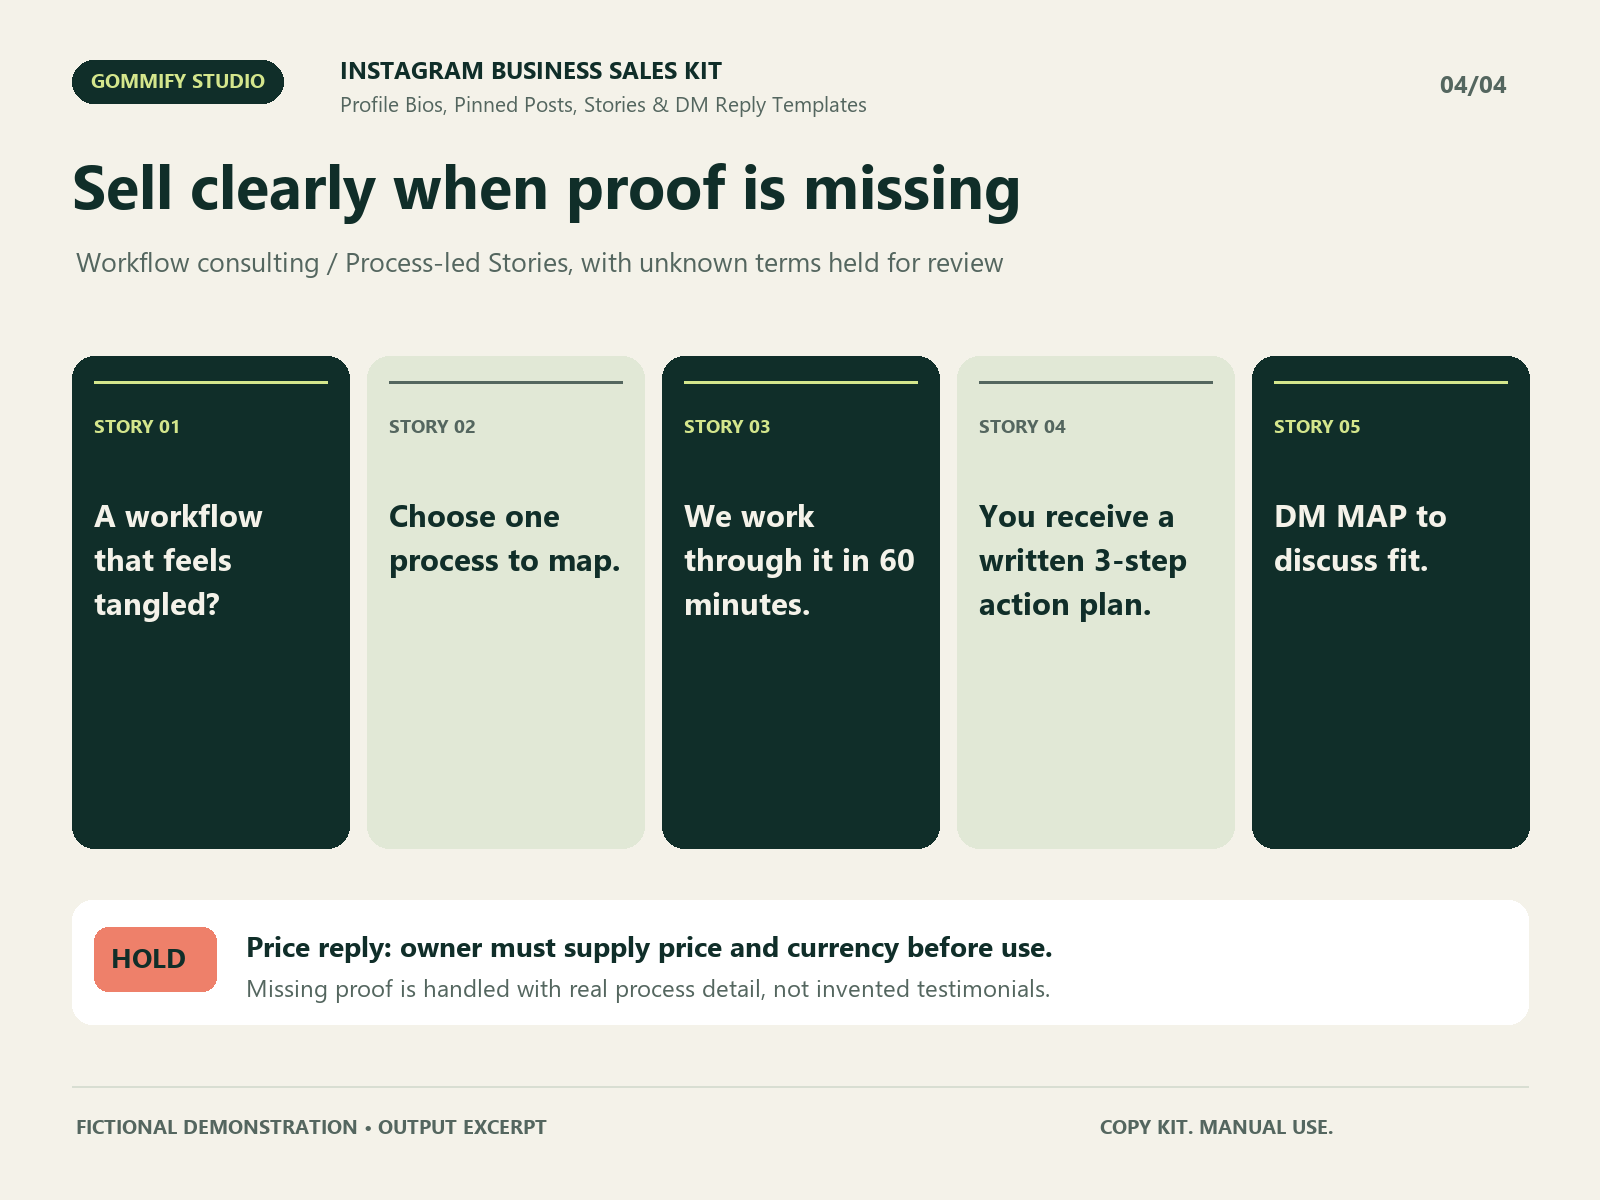Viewport: 1600px width, 1200px height.
Task: Click the STORY 03 label
Action: pyautogui.click(x=727, y=427)
